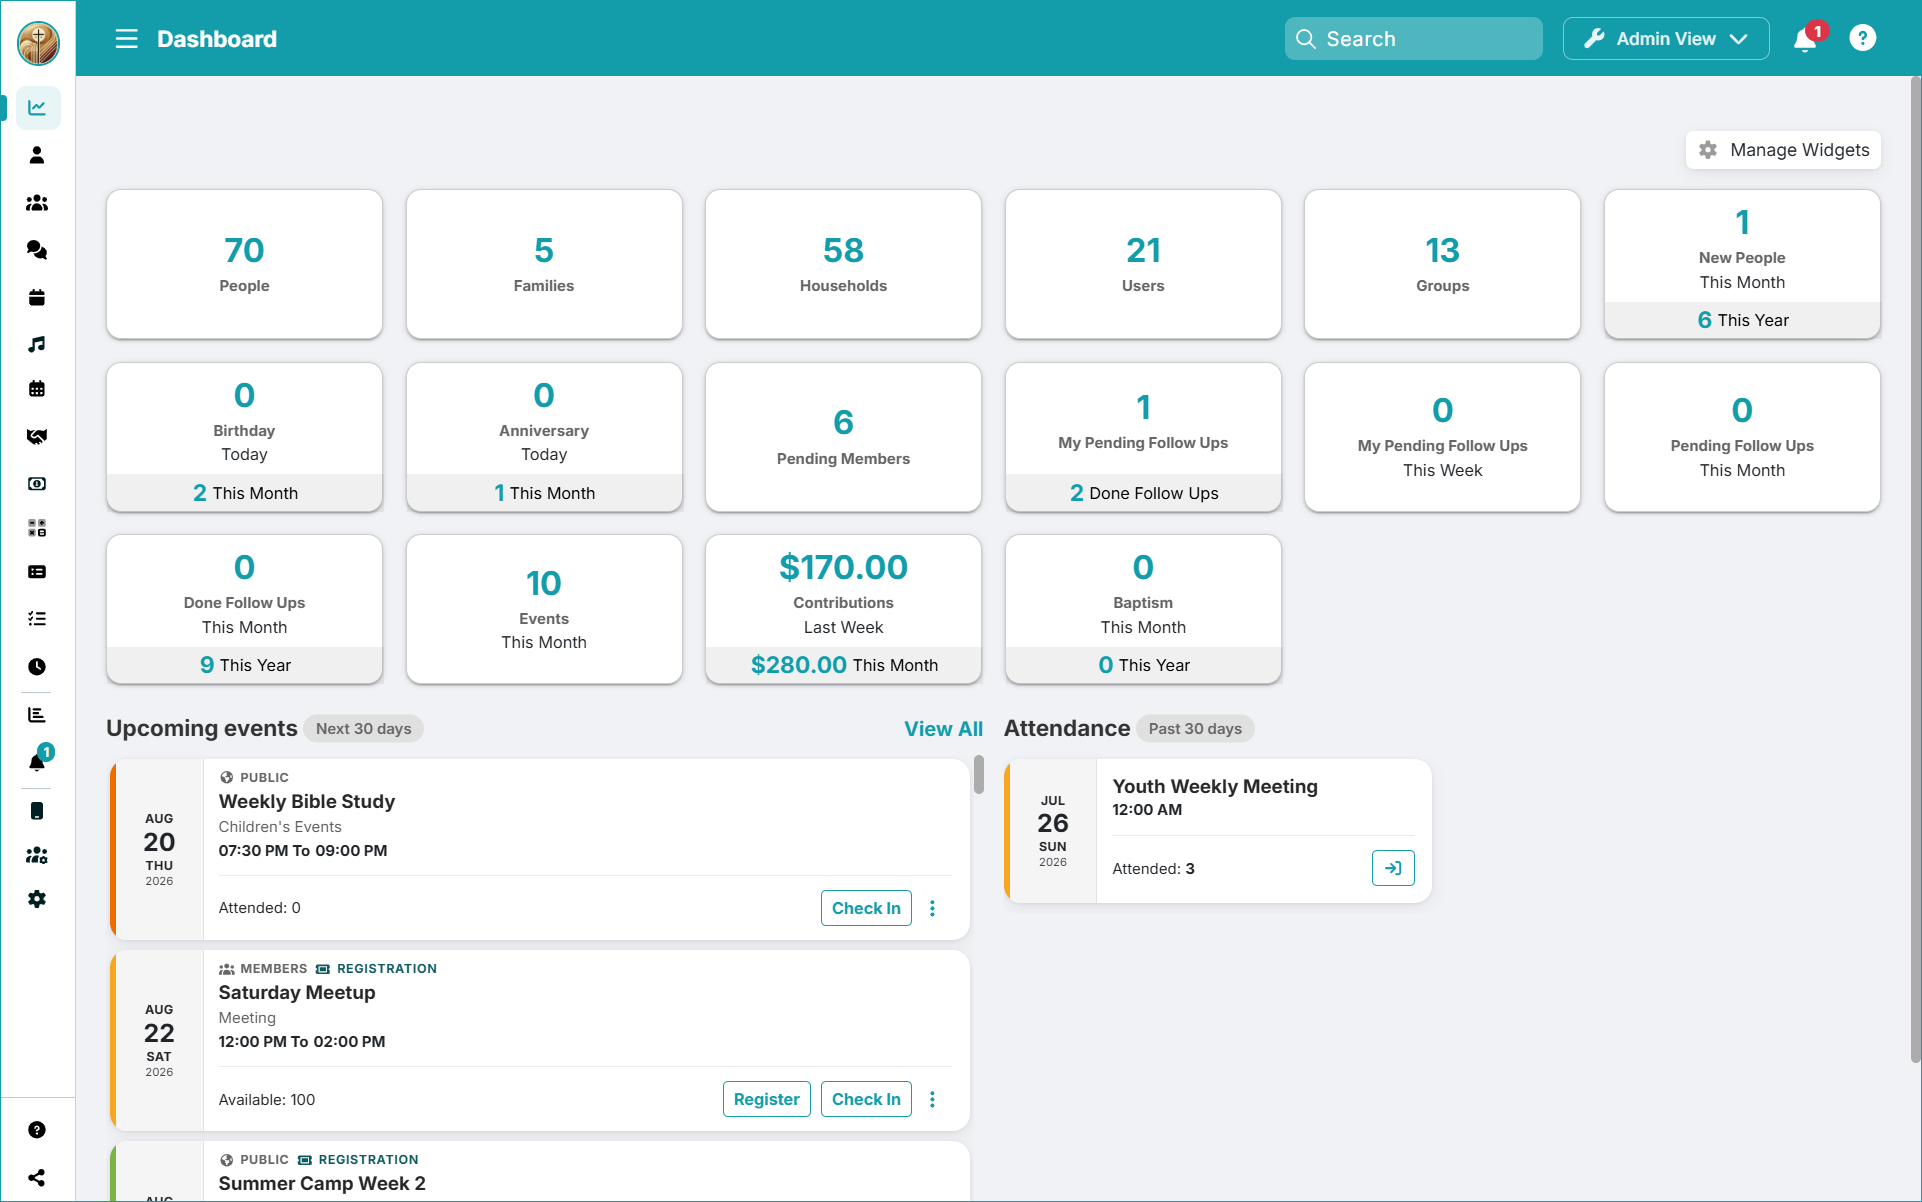Click Register for Saturday Meetup
This screenshot has height=1202, width=1922.
pos(766,1099)
